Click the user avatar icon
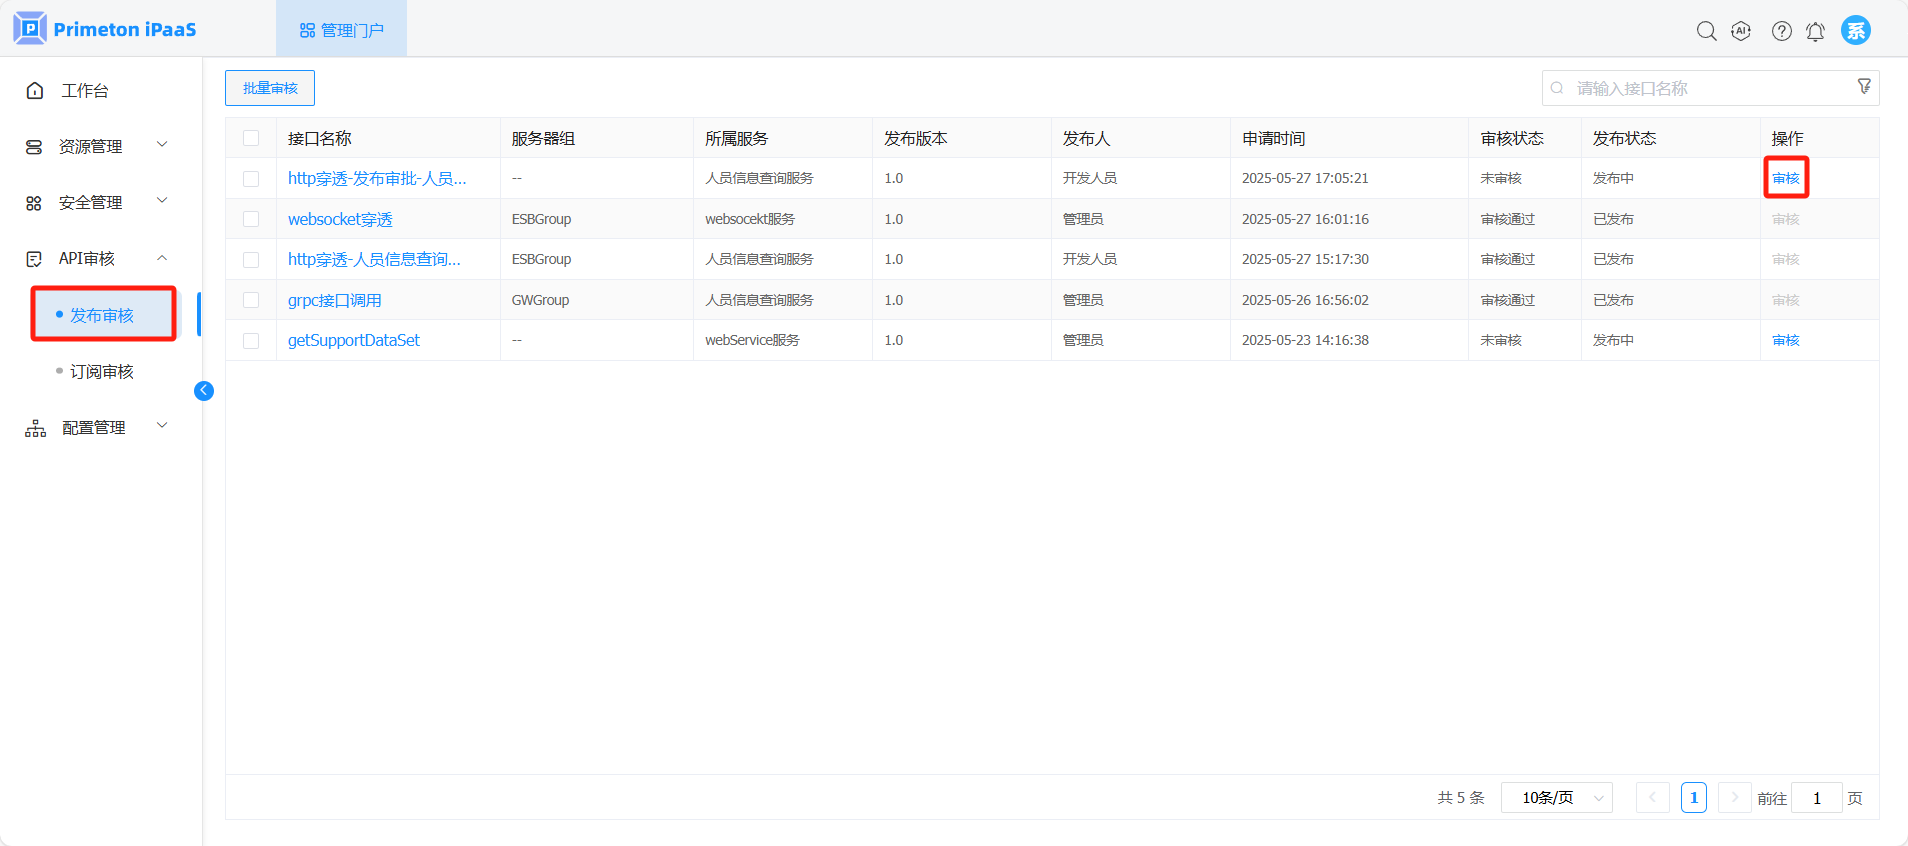 click(x=1855, y=30)
